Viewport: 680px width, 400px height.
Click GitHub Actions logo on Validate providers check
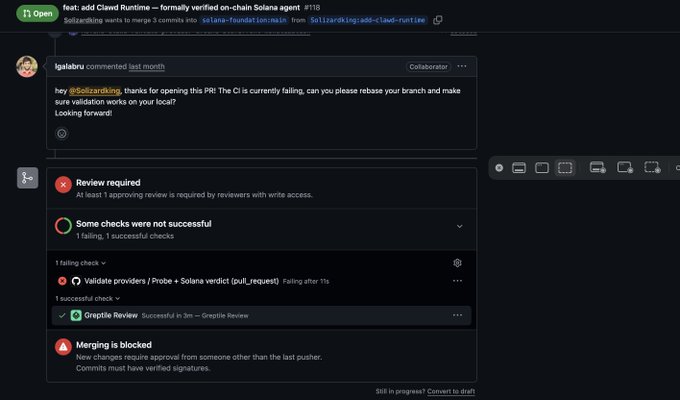tap(76, 281)
